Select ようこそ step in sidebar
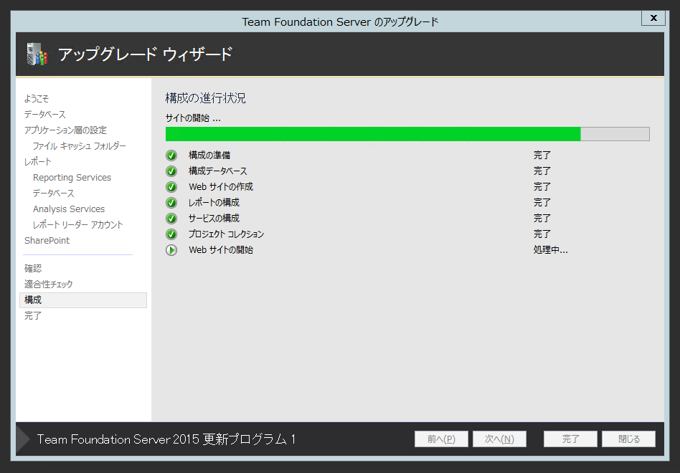The image size is (680, 473). [36, 99]
